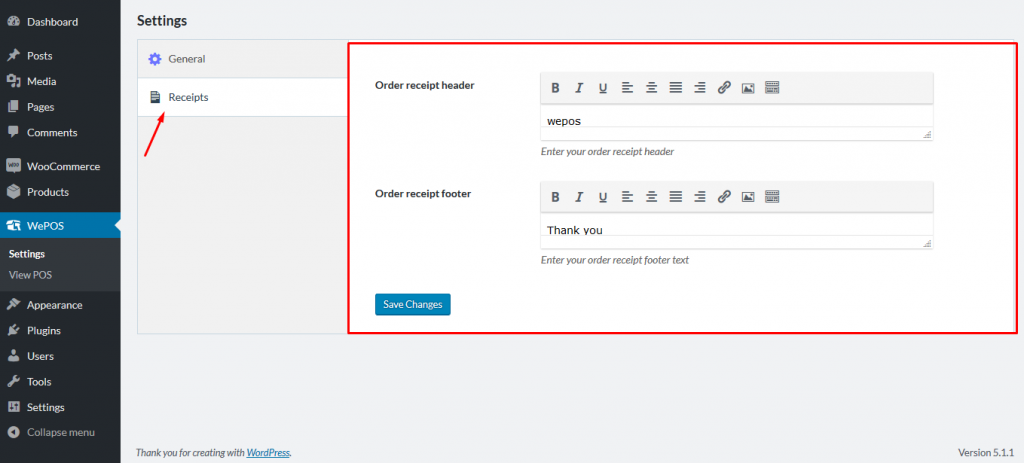Insert link in Order receipt header editor
Image resolution: width=1024 pixels, height=463 pixels.
click(724, 88)
